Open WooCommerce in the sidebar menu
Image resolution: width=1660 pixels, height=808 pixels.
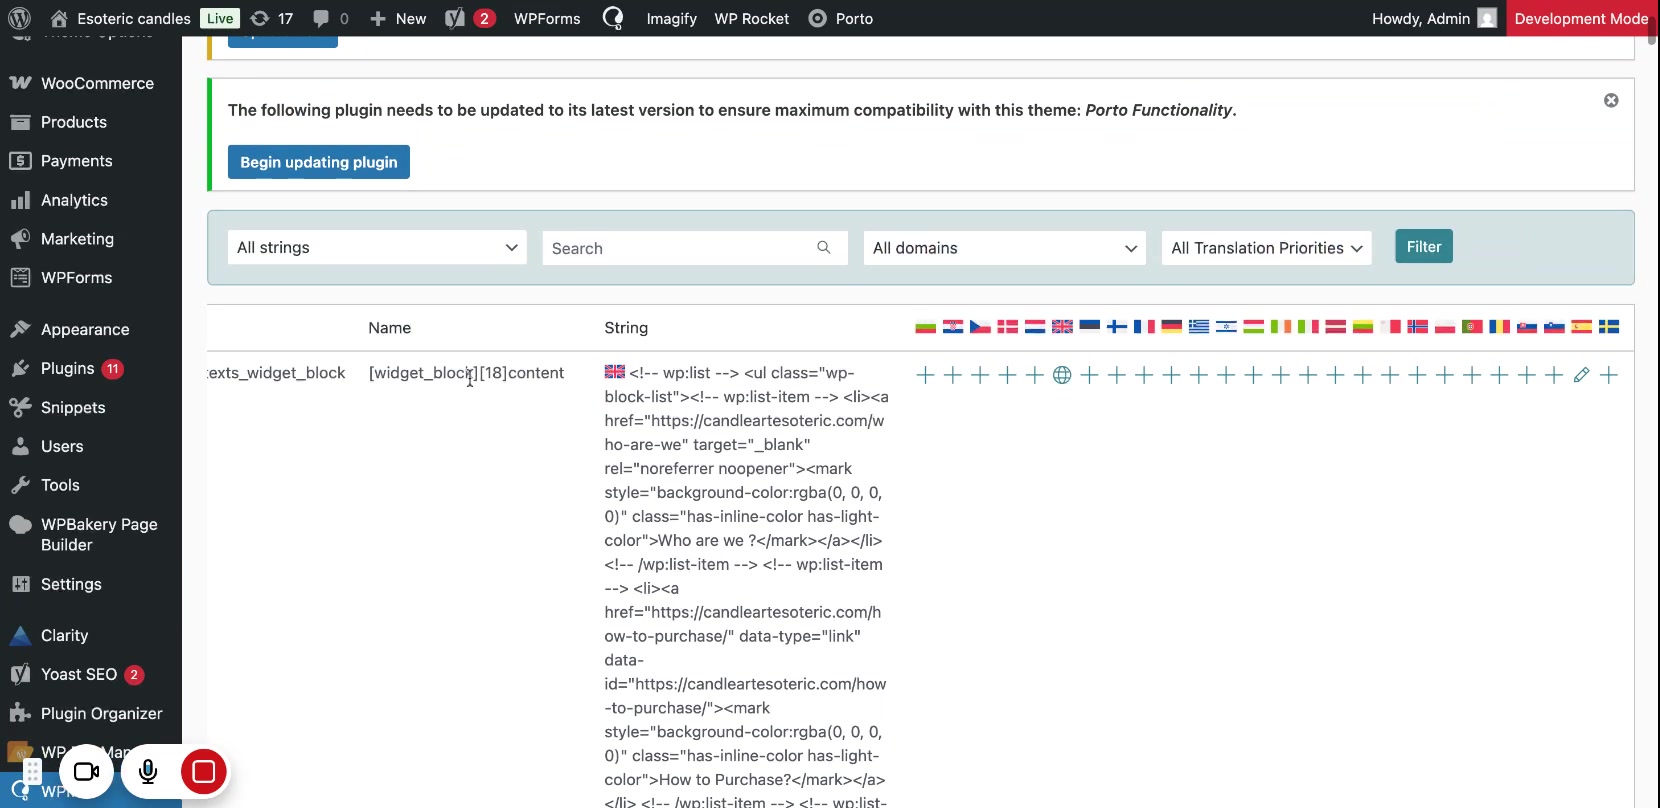click(97, 83)
